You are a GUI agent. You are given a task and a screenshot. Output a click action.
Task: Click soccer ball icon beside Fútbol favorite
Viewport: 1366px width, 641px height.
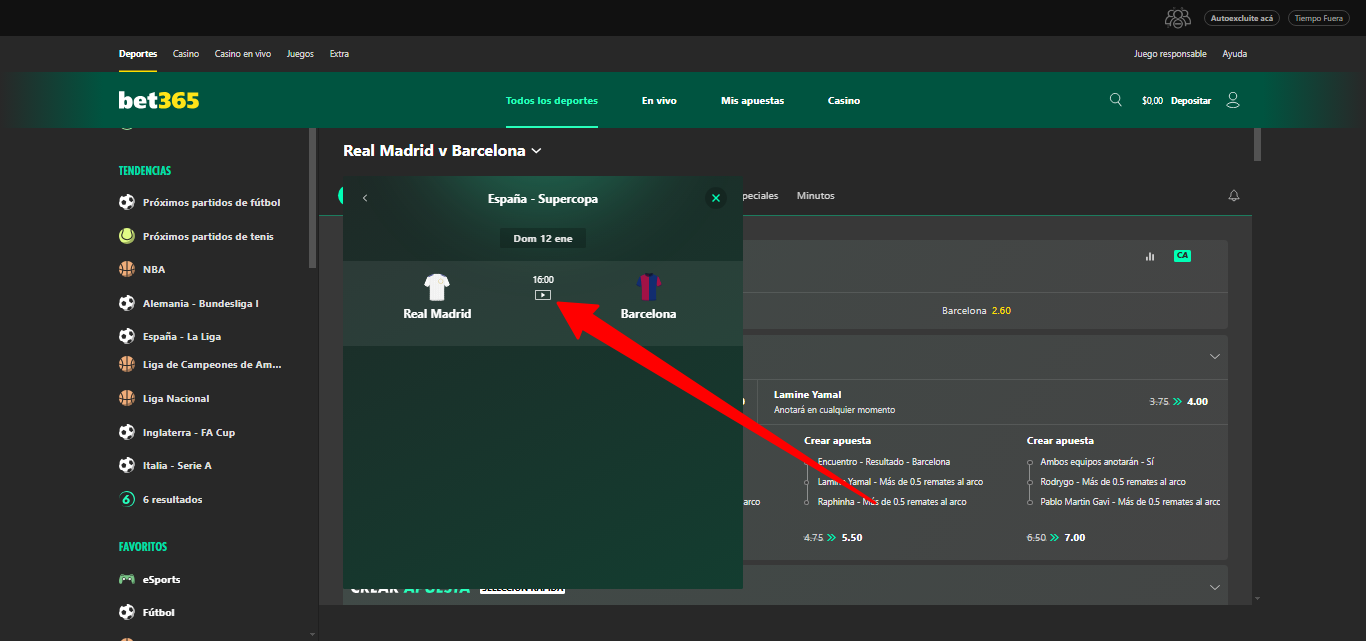pyautogui.click(x=127, y=612)
